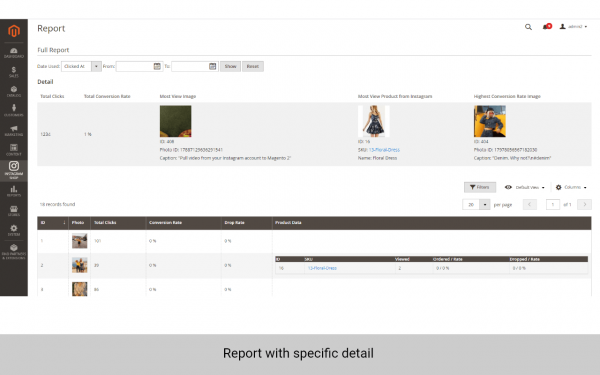
Task: Open the photo thumbnail in row 2
Action: pyautogui.click(x=80, y=265)
